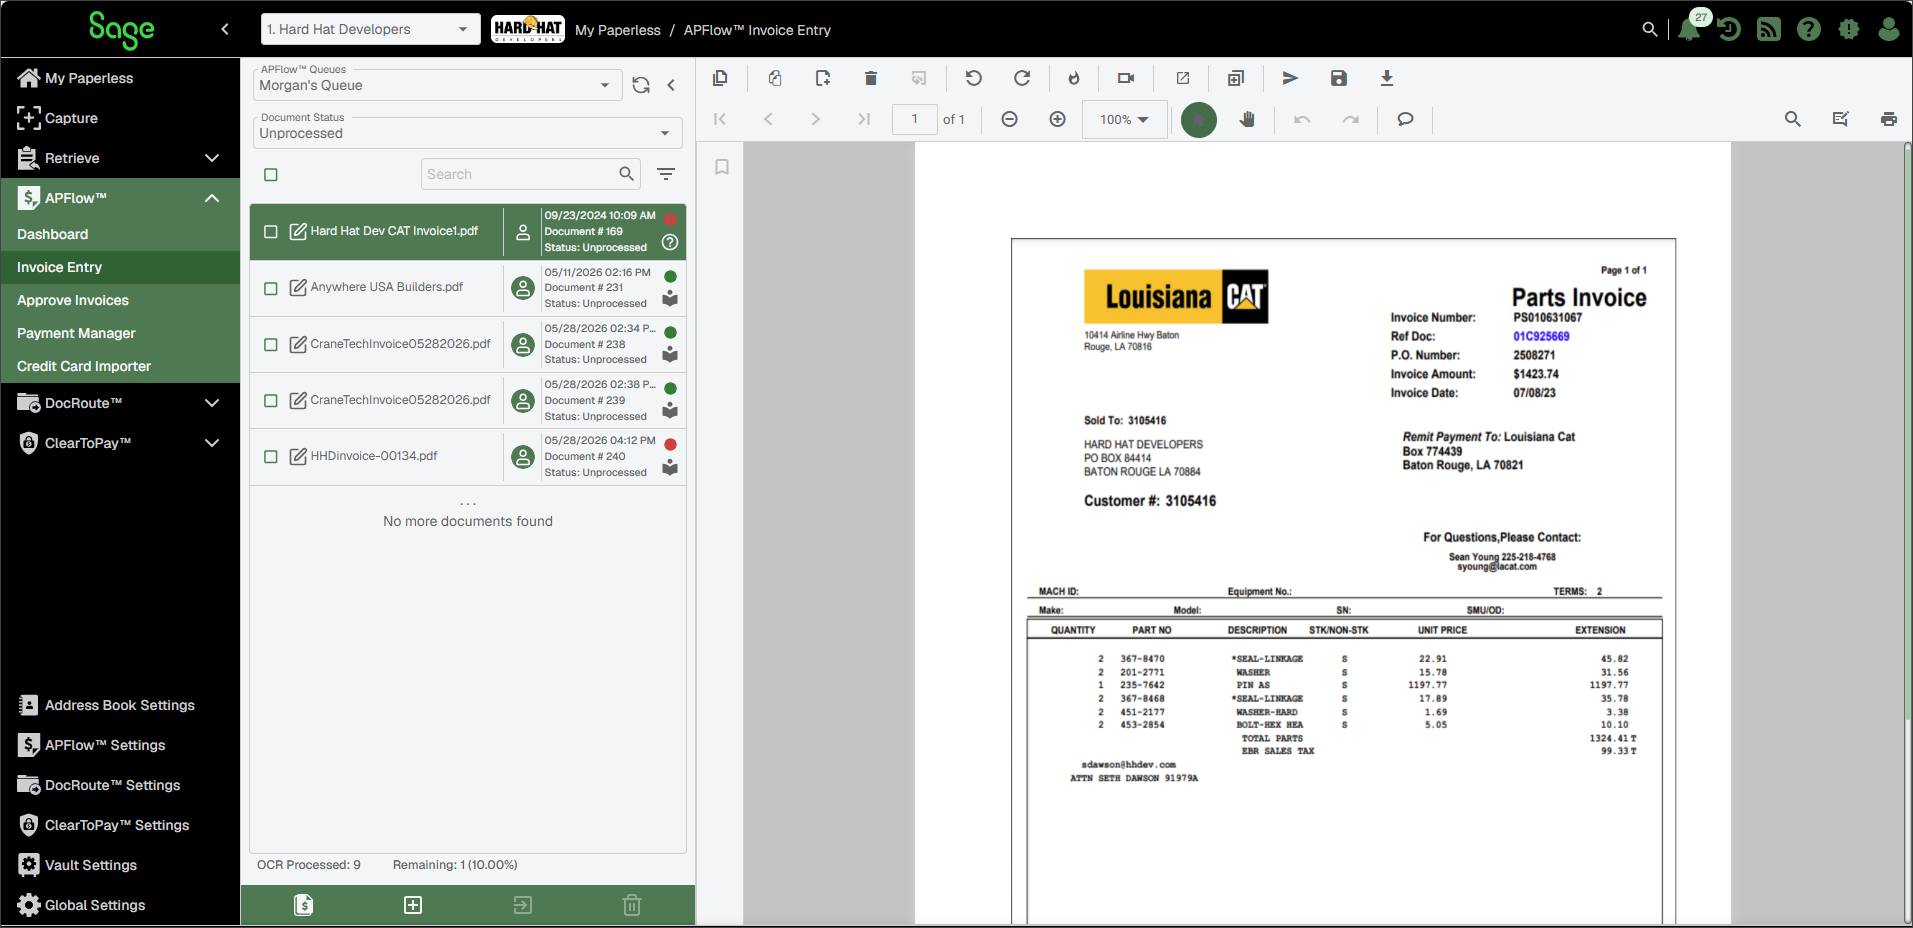The width and height of the screenshot is (1913, 928).
Task: Open company selector Hard Hat Developers dropdown
Action: pos(370,29)
